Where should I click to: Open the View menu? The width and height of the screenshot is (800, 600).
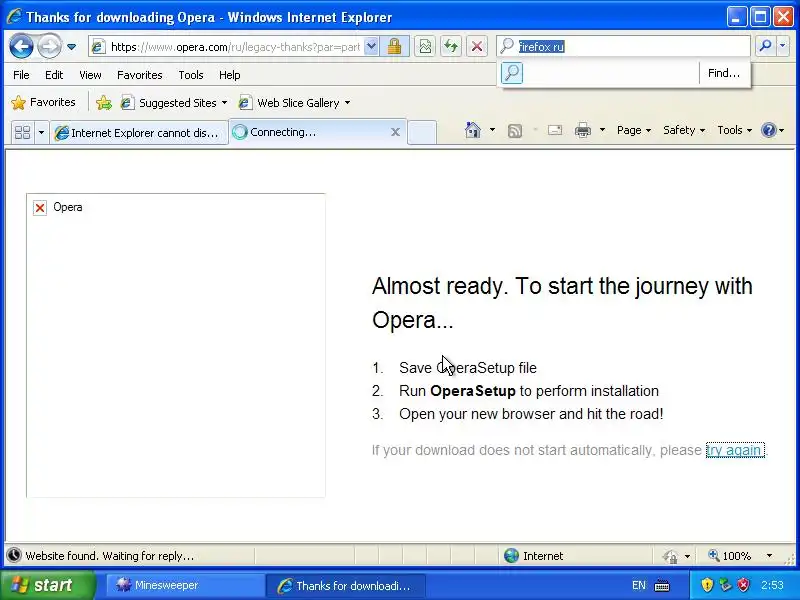[90, 75]
